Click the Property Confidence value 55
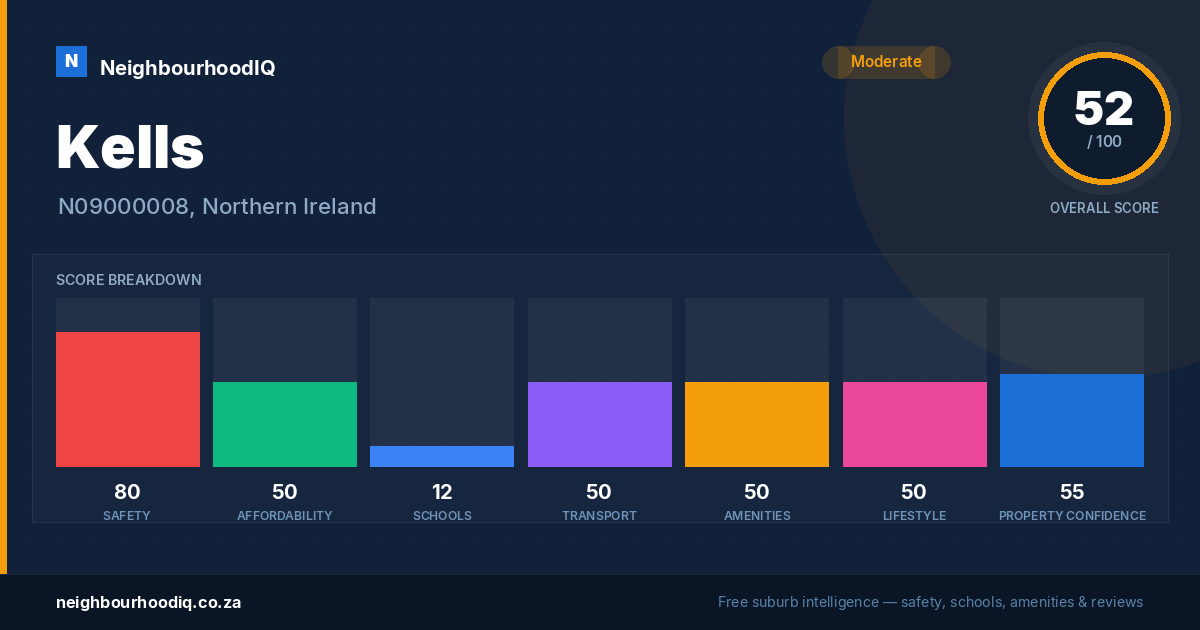The height and width of the screenshot is (630, 1200). coord(1072,492)
